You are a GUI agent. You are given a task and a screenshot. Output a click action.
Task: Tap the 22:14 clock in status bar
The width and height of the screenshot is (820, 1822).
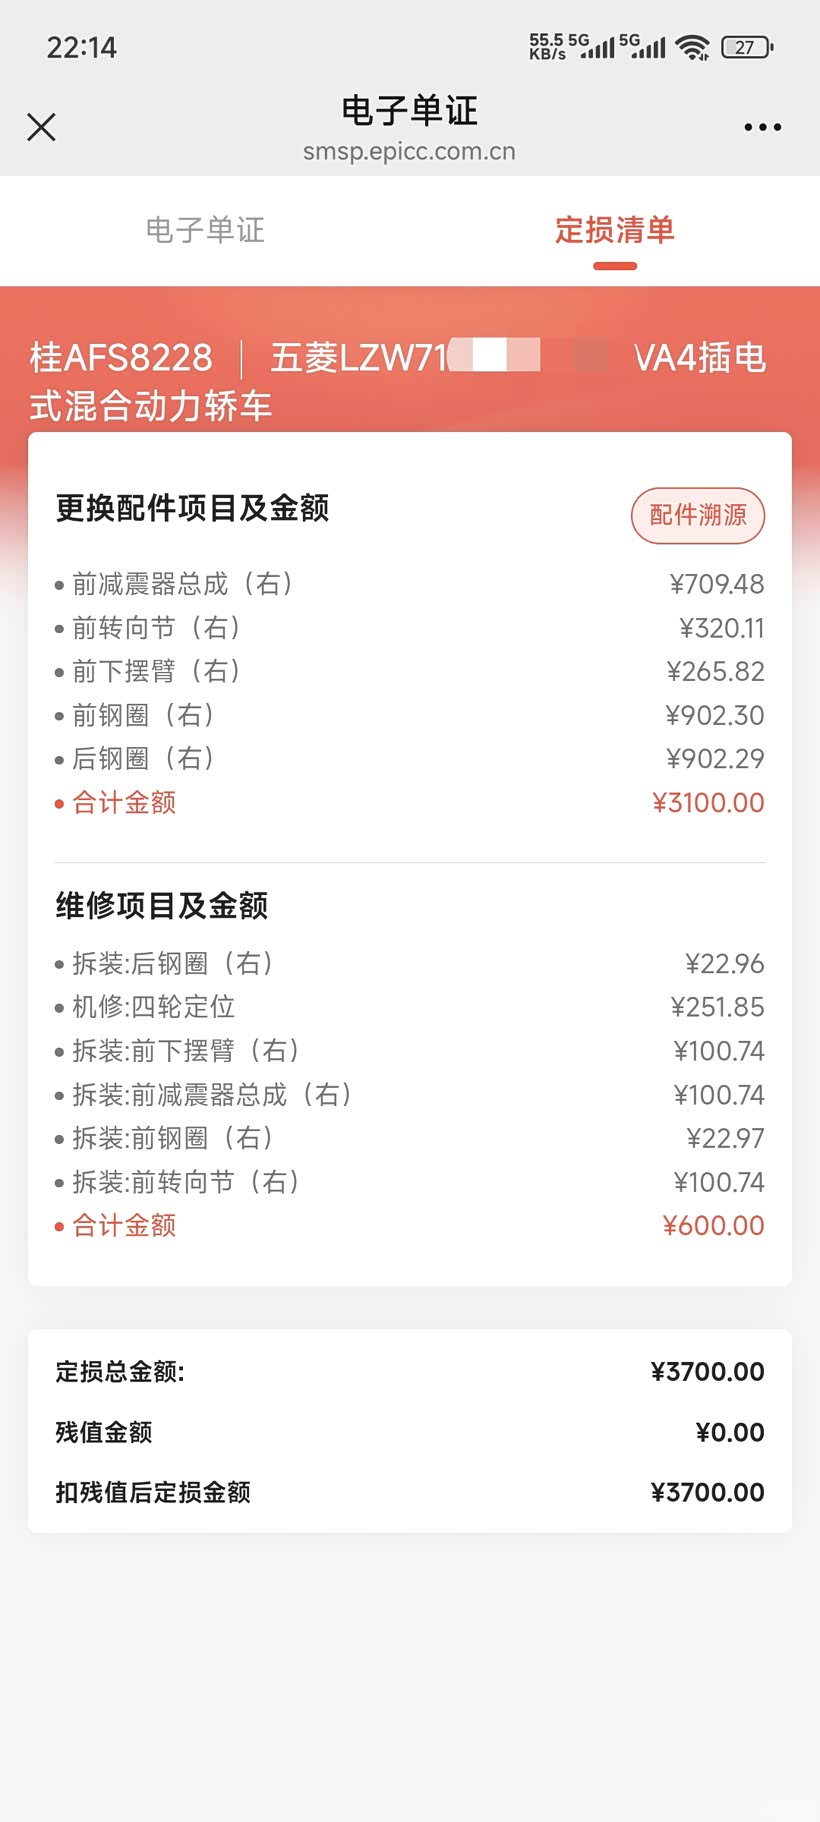pyautogui.click(x=81, y=47)
